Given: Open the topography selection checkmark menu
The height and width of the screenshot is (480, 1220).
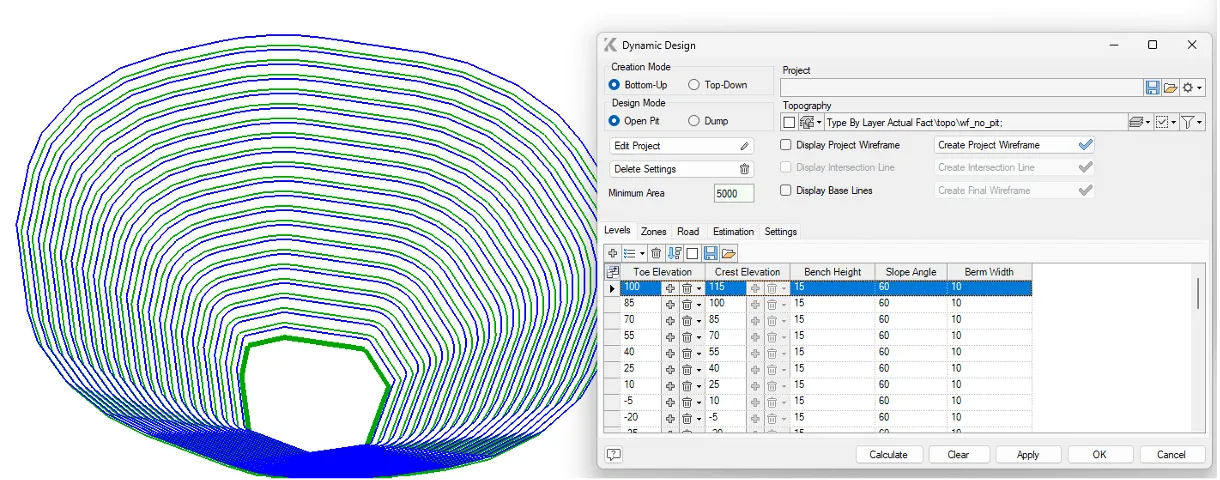Looking at the screenshot, I should click(1165, 122).
